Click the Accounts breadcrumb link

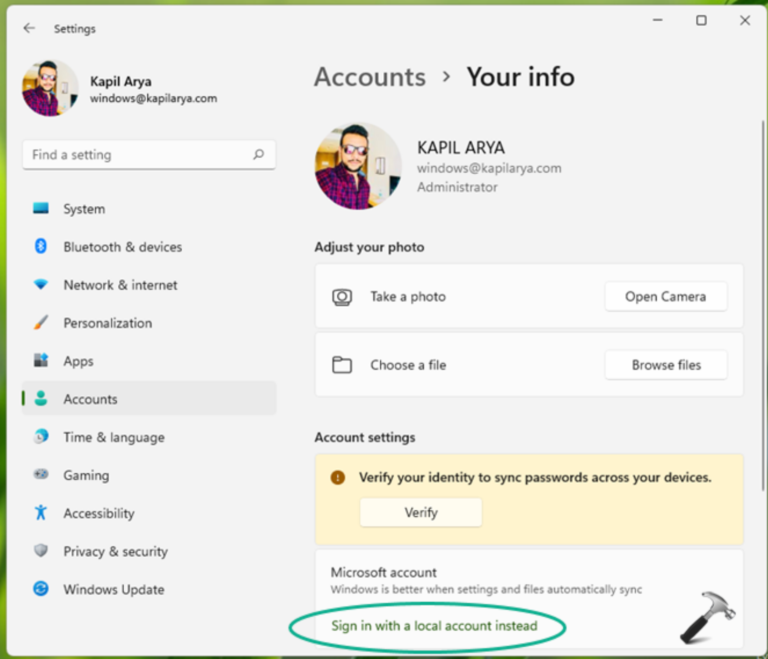[x=370, y=77]
